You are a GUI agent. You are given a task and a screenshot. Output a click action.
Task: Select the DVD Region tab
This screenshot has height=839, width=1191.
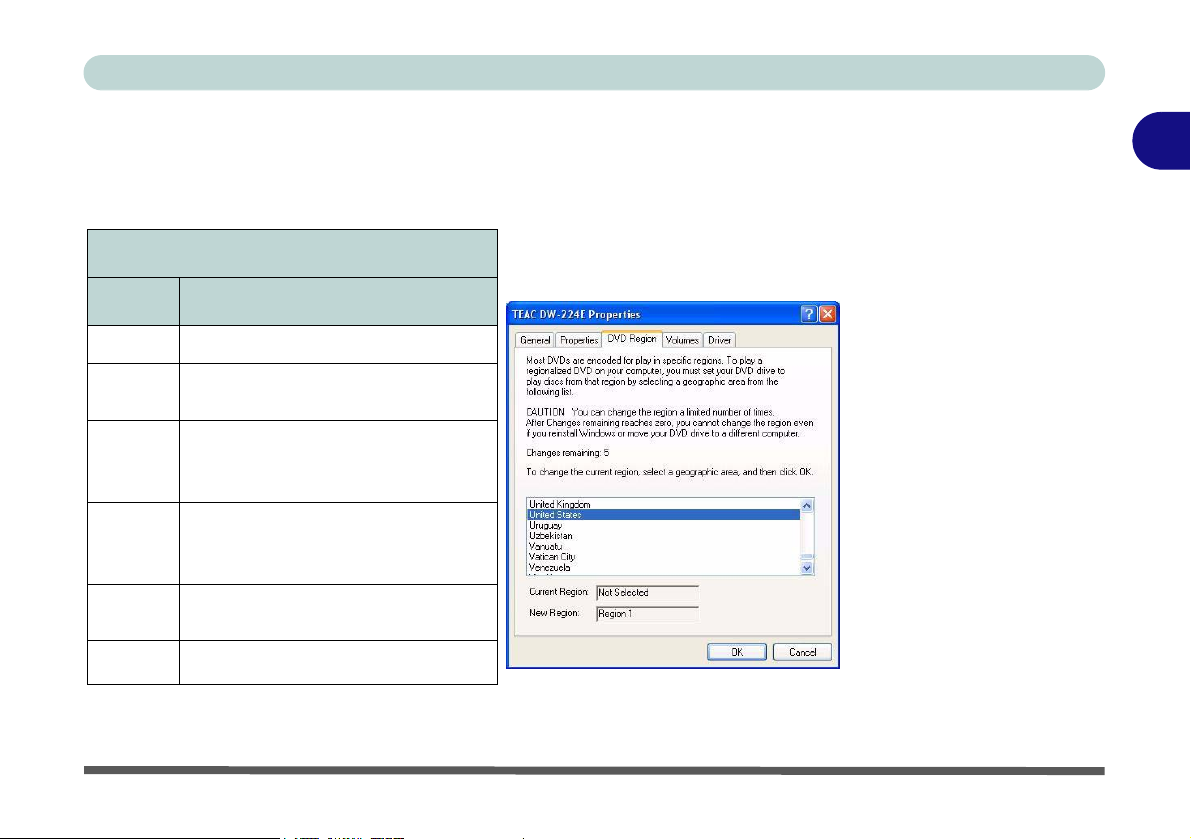pyautogui.click(x=632, y=339)
